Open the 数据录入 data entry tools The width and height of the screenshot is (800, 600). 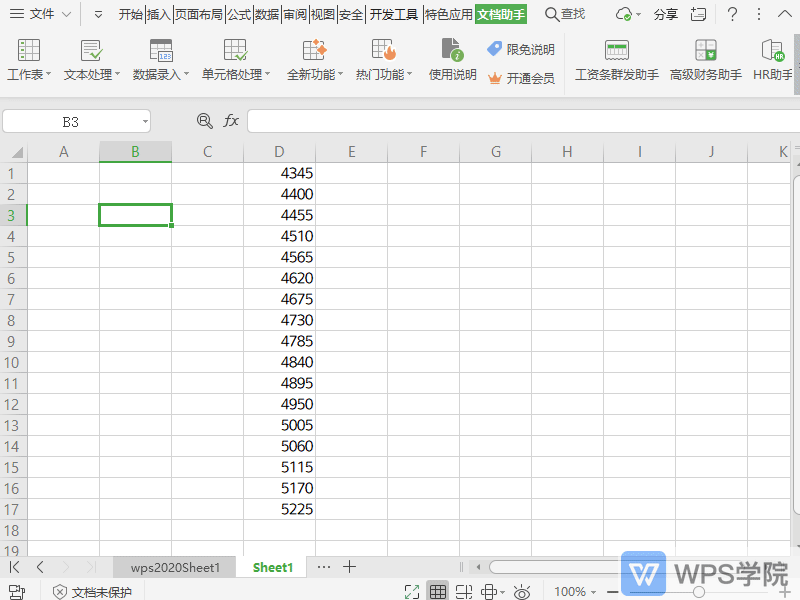(x=161, y=60)
